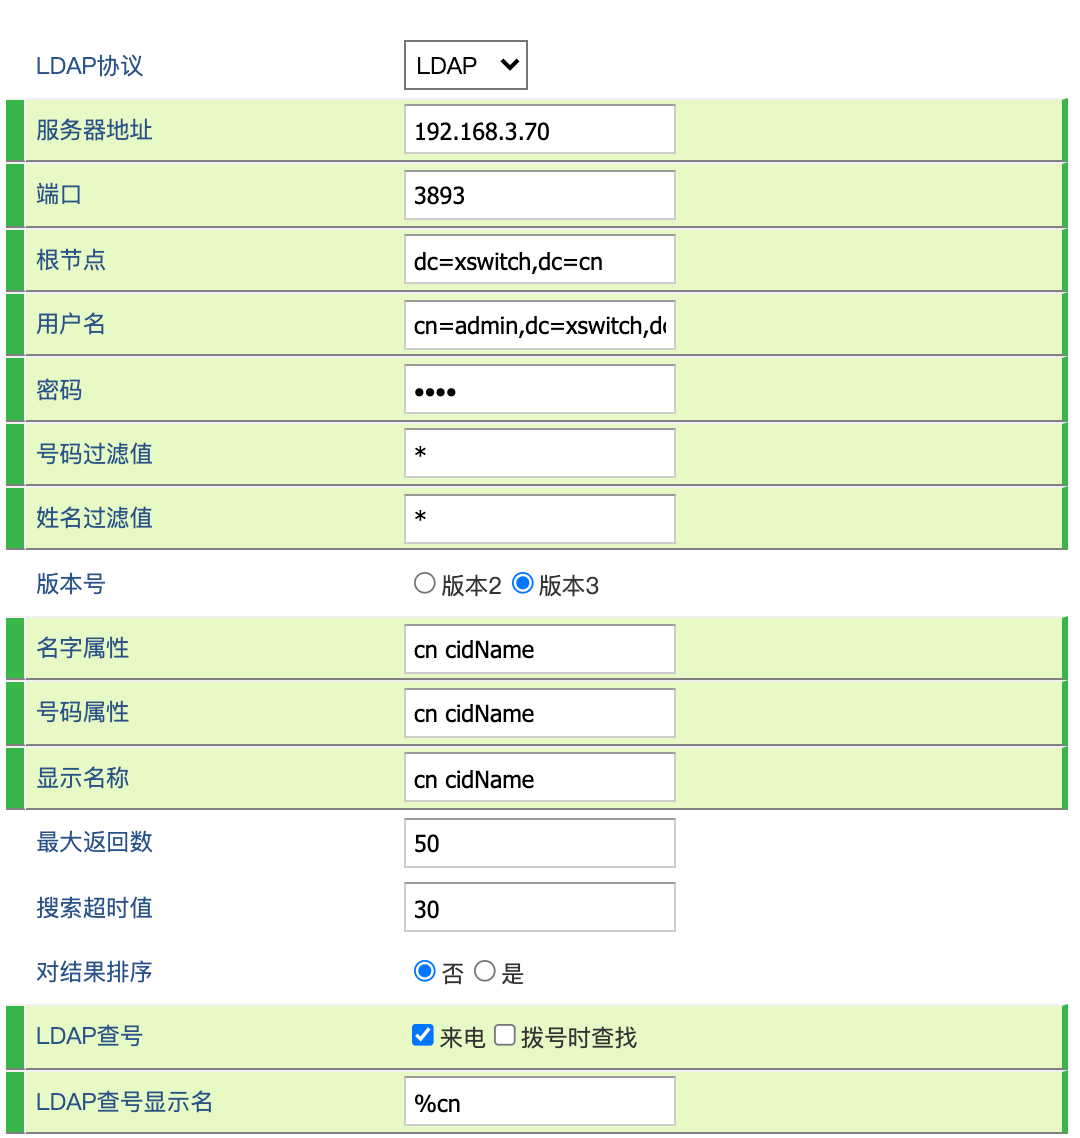
Task: Click the 来电 label text
Action: 462,1037
